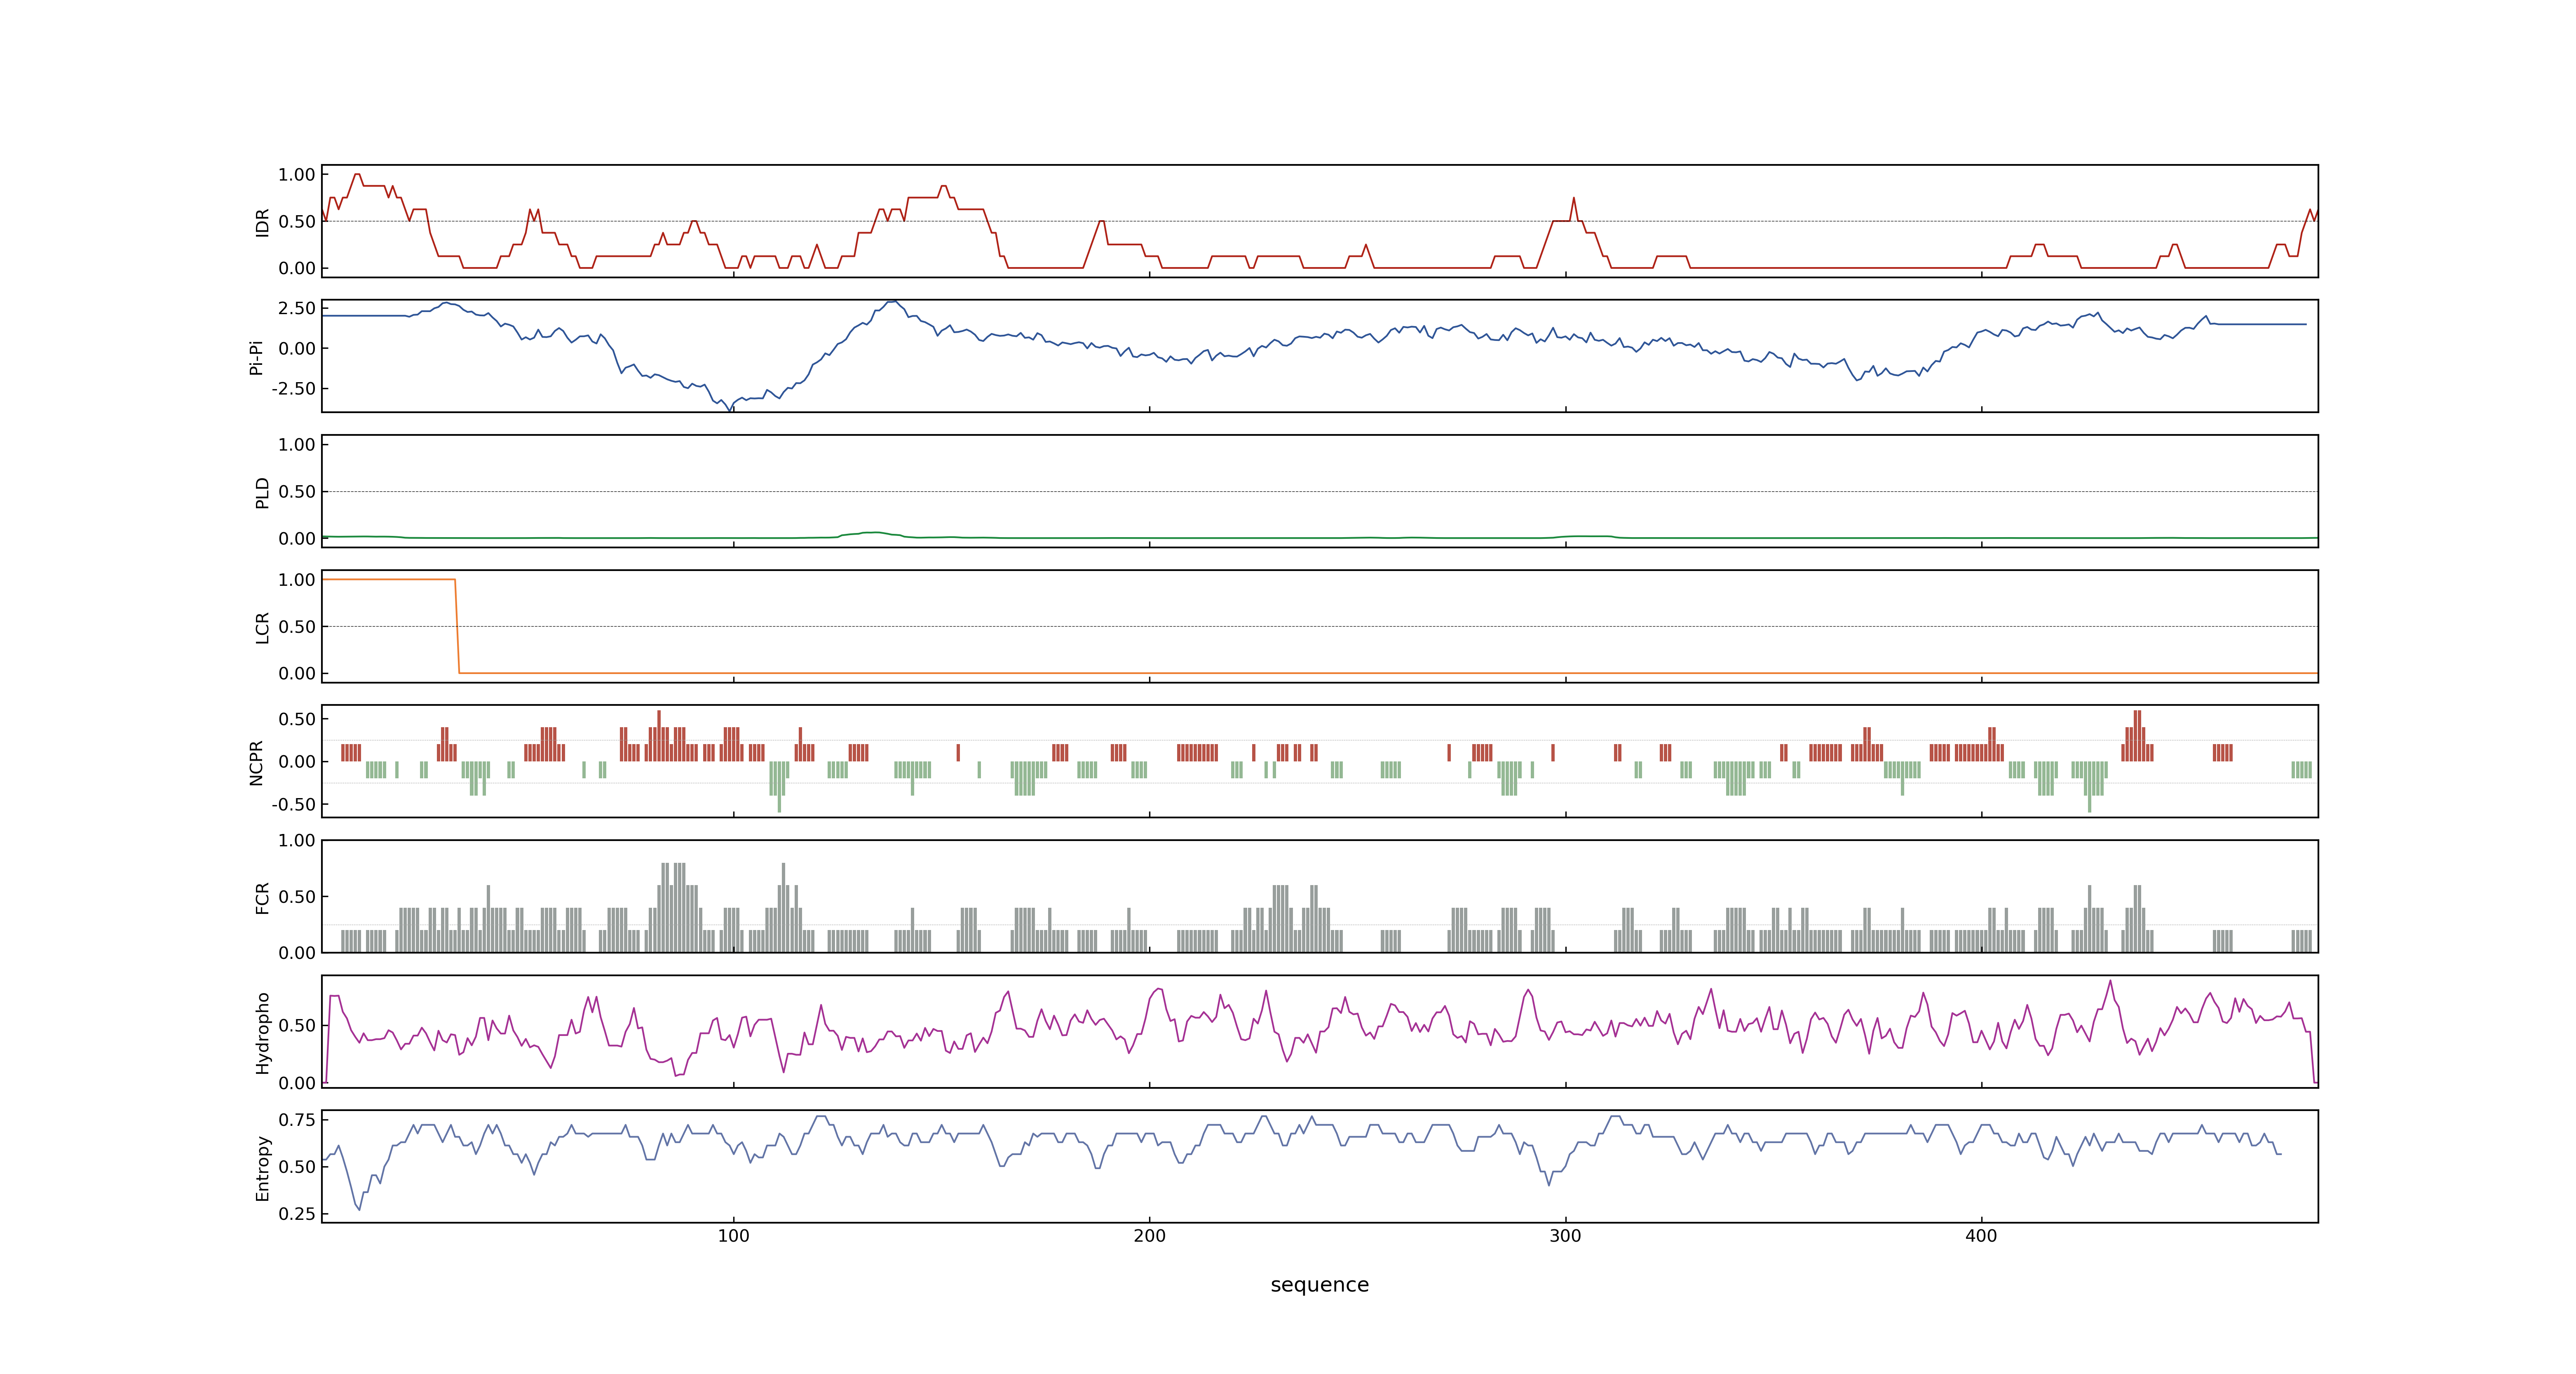Click the 0.75 tick on Entropy axis
The height and width of the screenshot is (1374, 2576).
point(297,1120)
